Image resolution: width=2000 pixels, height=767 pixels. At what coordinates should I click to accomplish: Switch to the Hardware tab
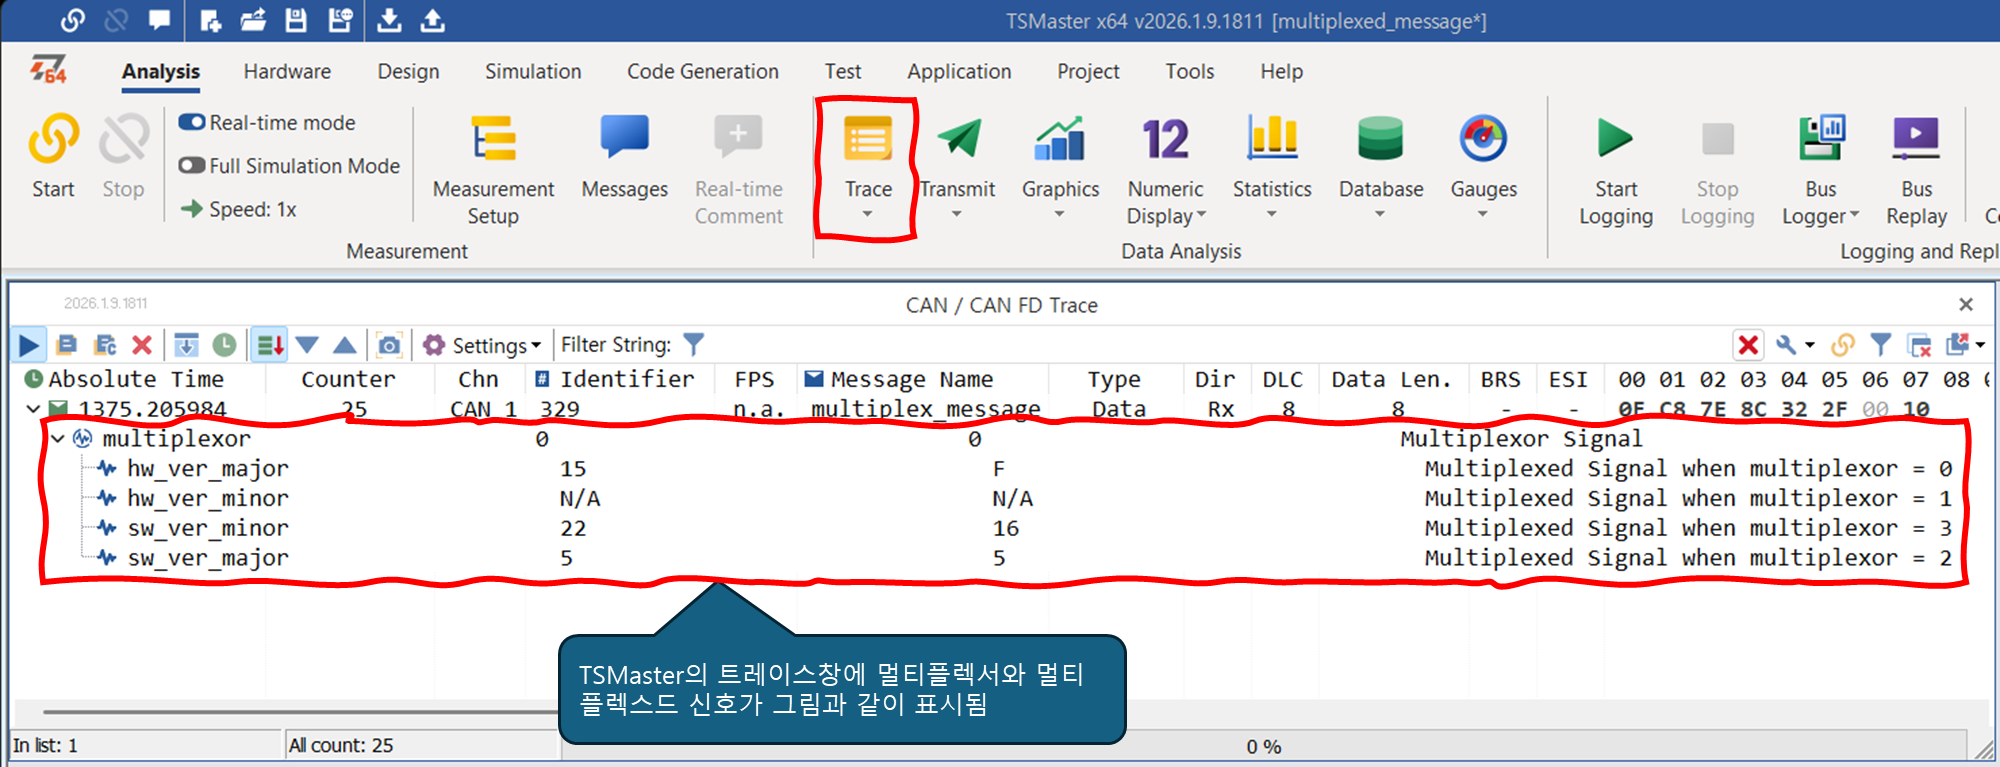pyautogui.click(x=287, y=71)
